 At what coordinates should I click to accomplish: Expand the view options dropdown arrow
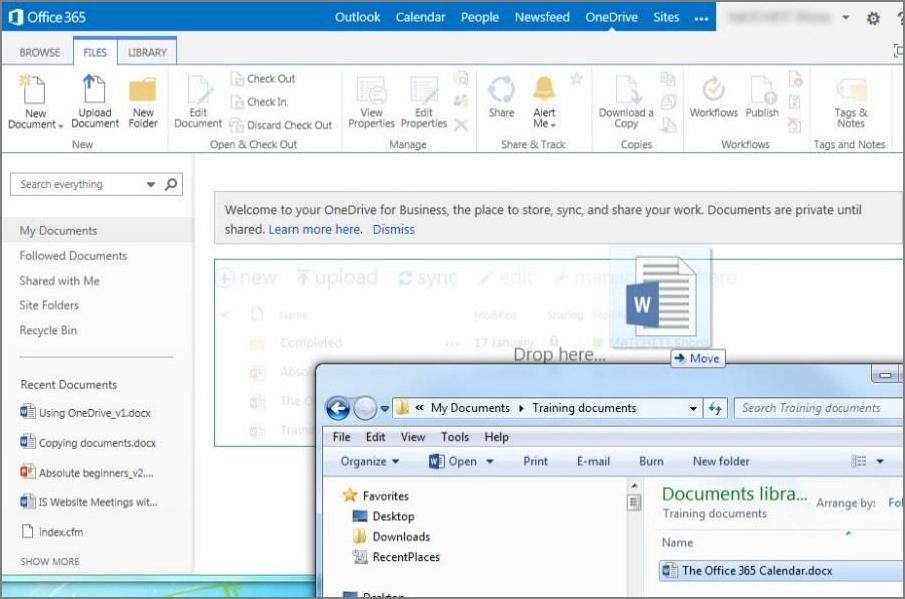click(880, 461)
